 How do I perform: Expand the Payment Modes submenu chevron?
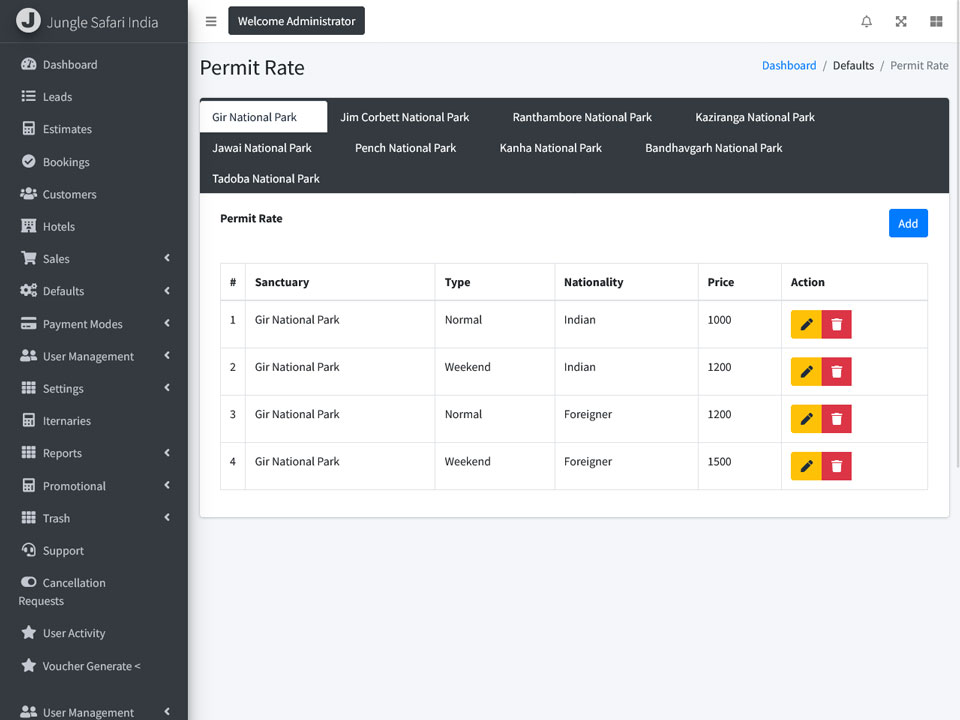tap(167, 323)
